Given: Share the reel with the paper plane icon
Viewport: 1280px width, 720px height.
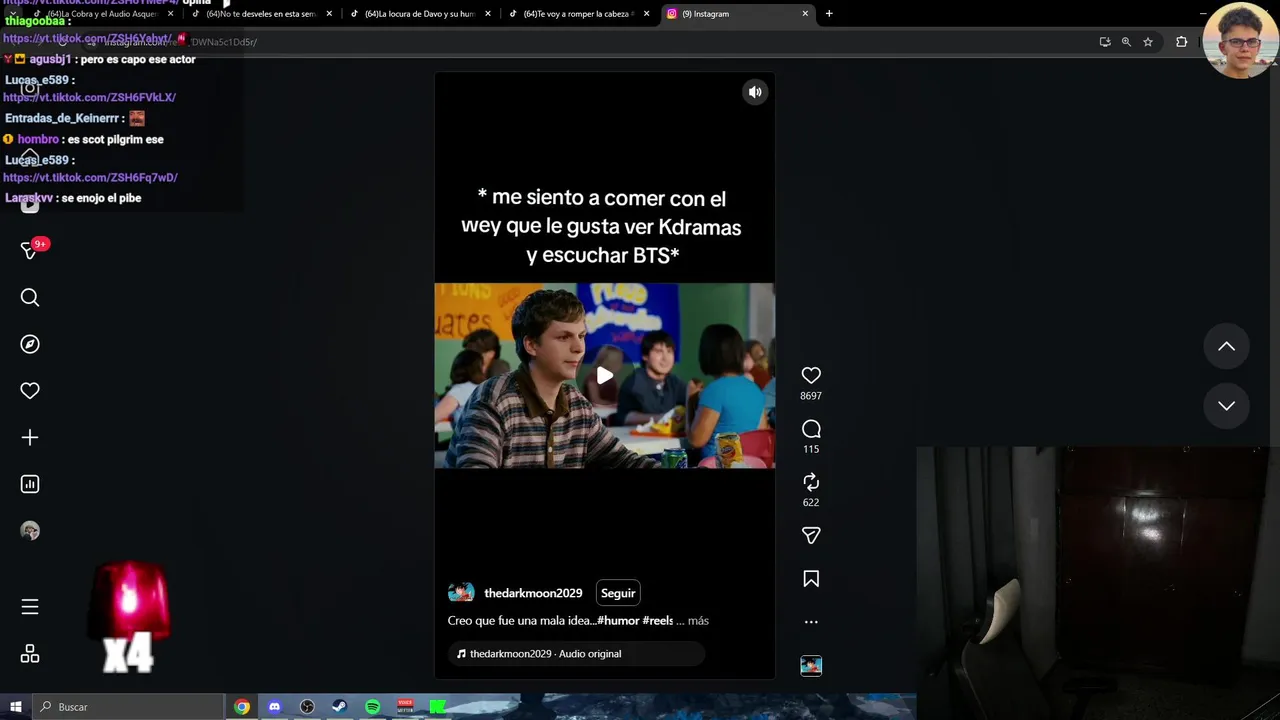Looking at the screenshot, I should pyautogui.click(x=811, y=535).
